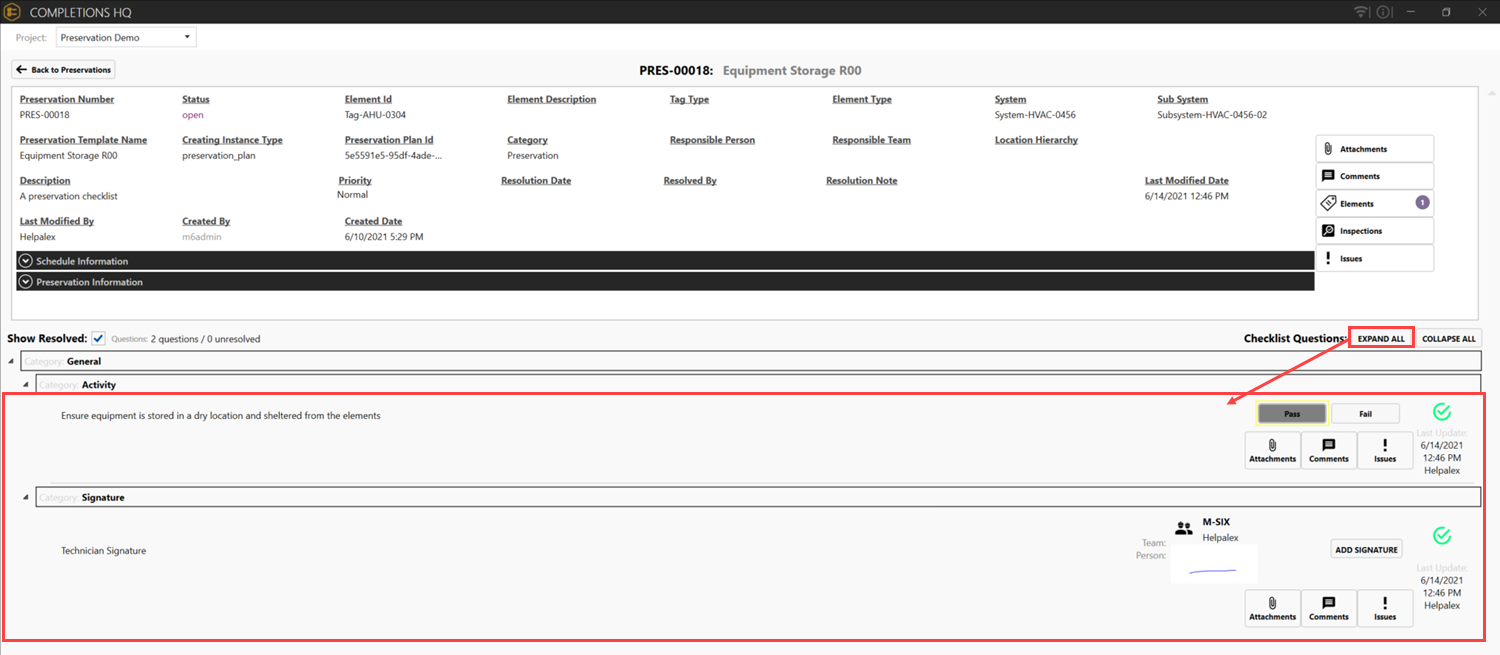The image size is (1500, 655).
Task: Open Issues for the dry location question
Action: tap(1385, 451)
